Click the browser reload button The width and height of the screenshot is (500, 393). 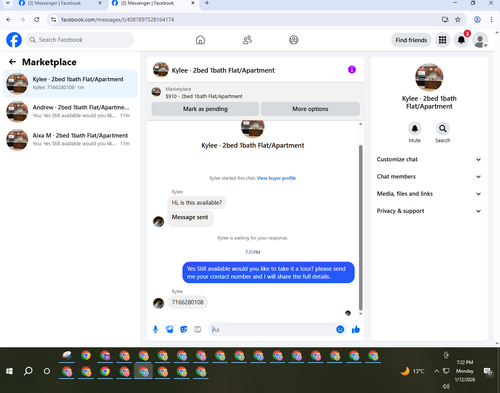[37, 20]
